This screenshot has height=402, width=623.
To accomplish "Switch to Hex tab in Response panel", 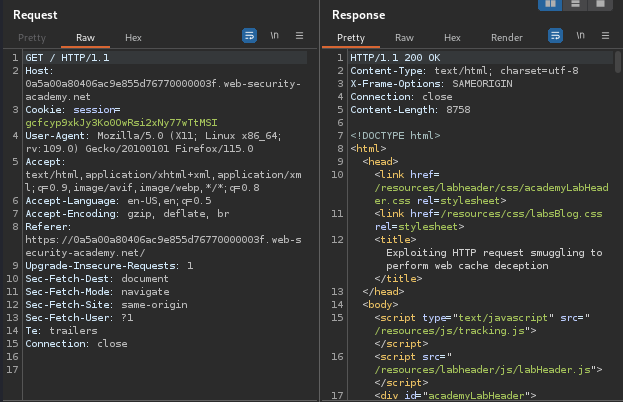I will [452, 38].
